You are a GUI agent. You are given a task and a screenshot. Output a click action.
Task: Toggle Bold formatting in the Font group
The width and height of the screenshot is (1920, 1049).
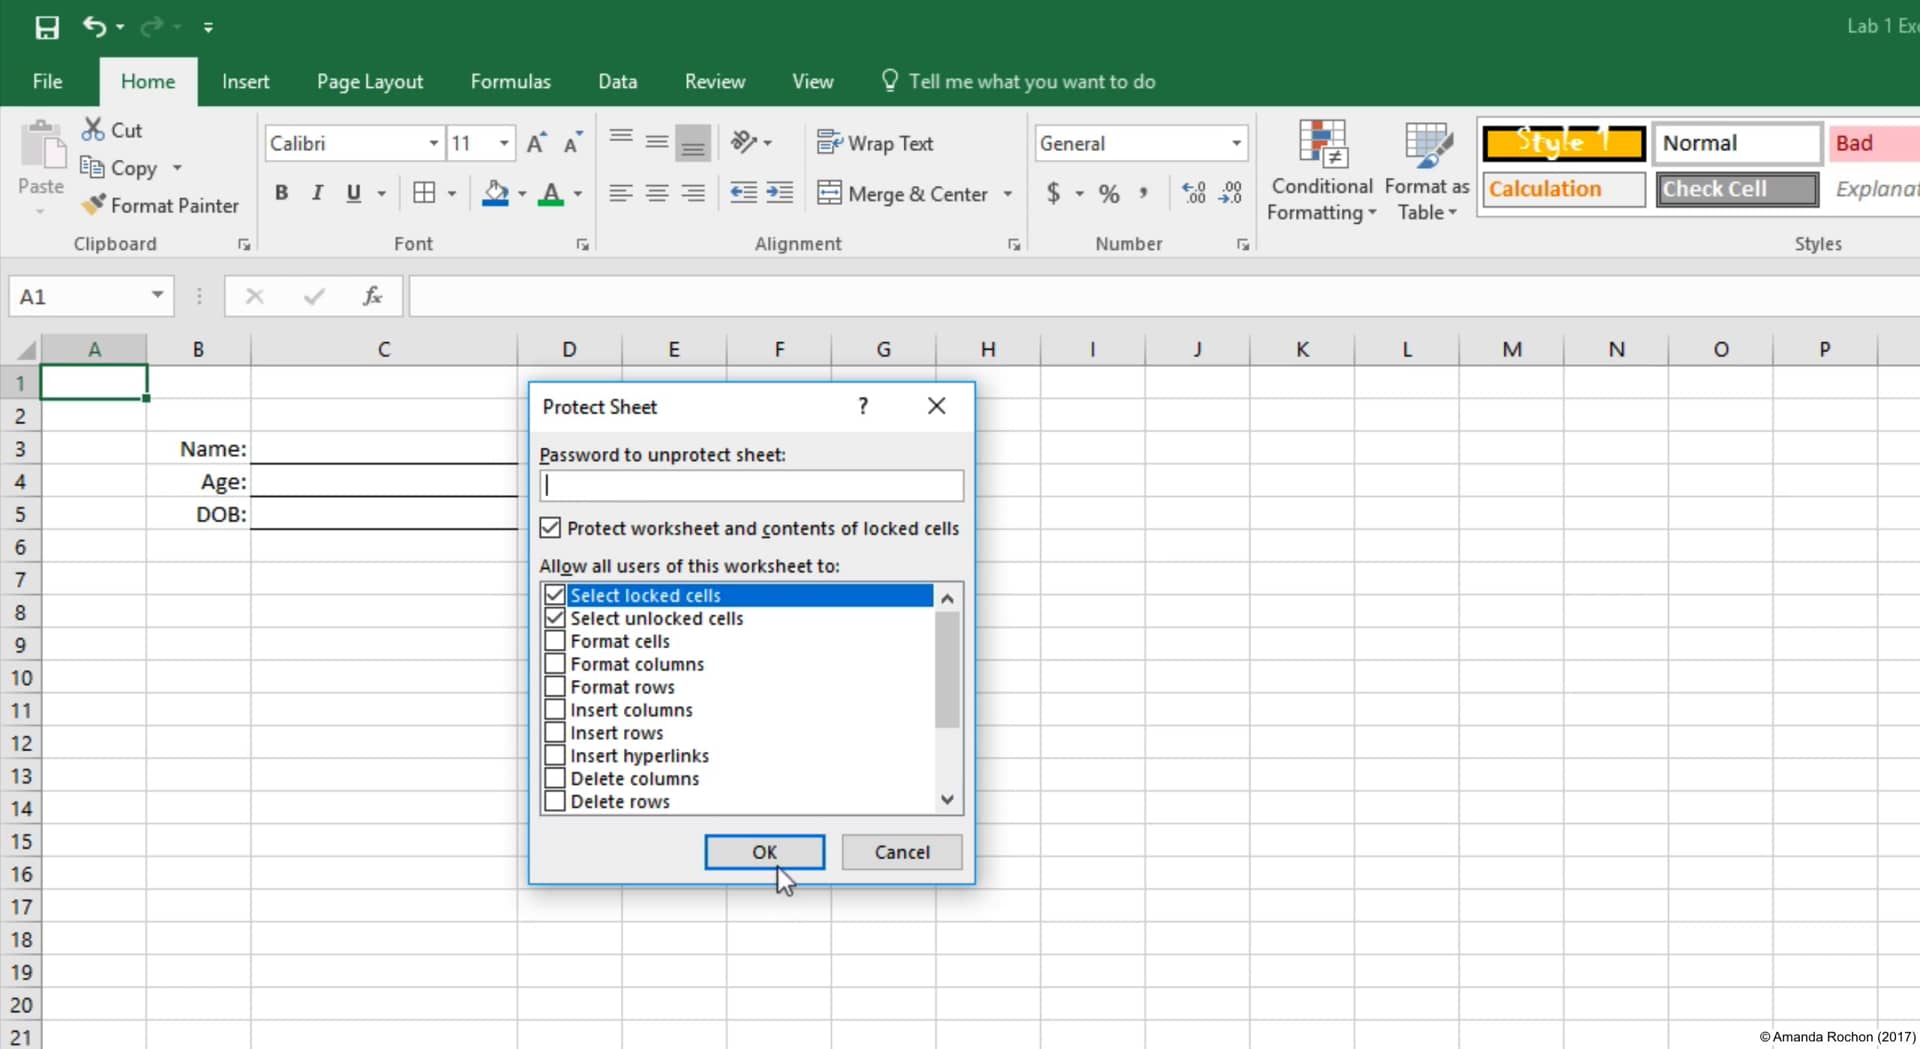[x=281, y=193]
